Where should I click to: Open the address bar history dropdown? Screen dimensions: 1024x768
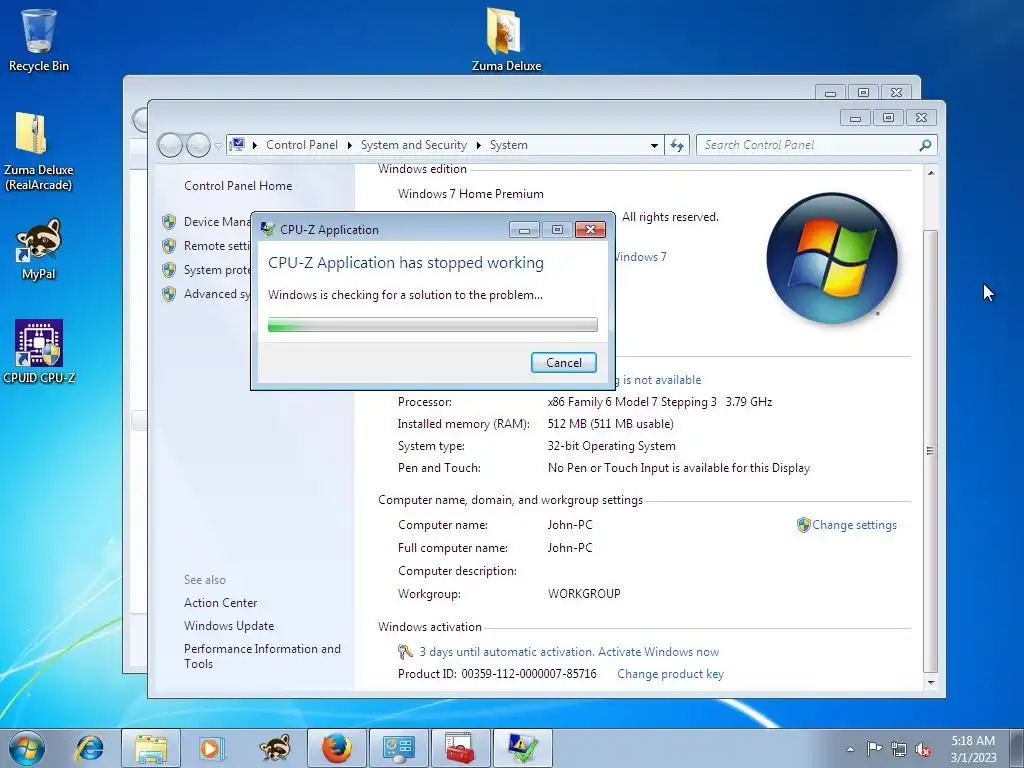pos(654,146)
